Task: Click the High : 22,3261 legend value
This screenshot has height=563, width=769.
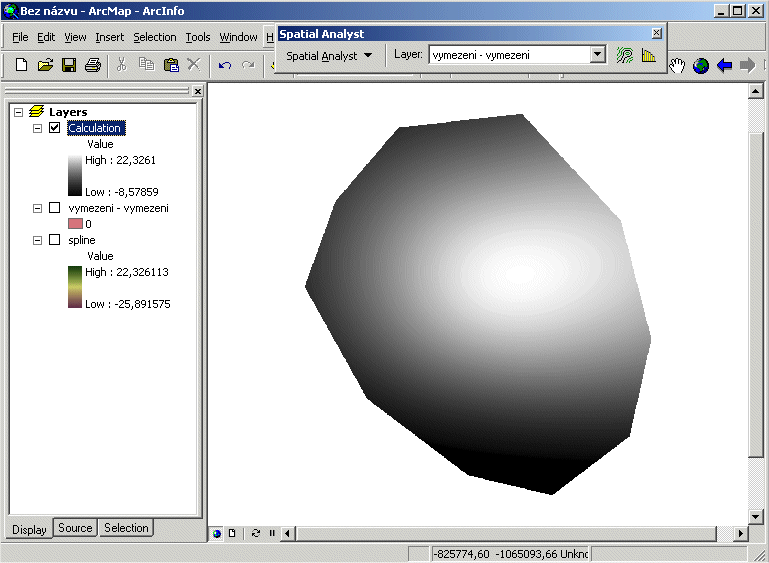Action: click(120, 160)
